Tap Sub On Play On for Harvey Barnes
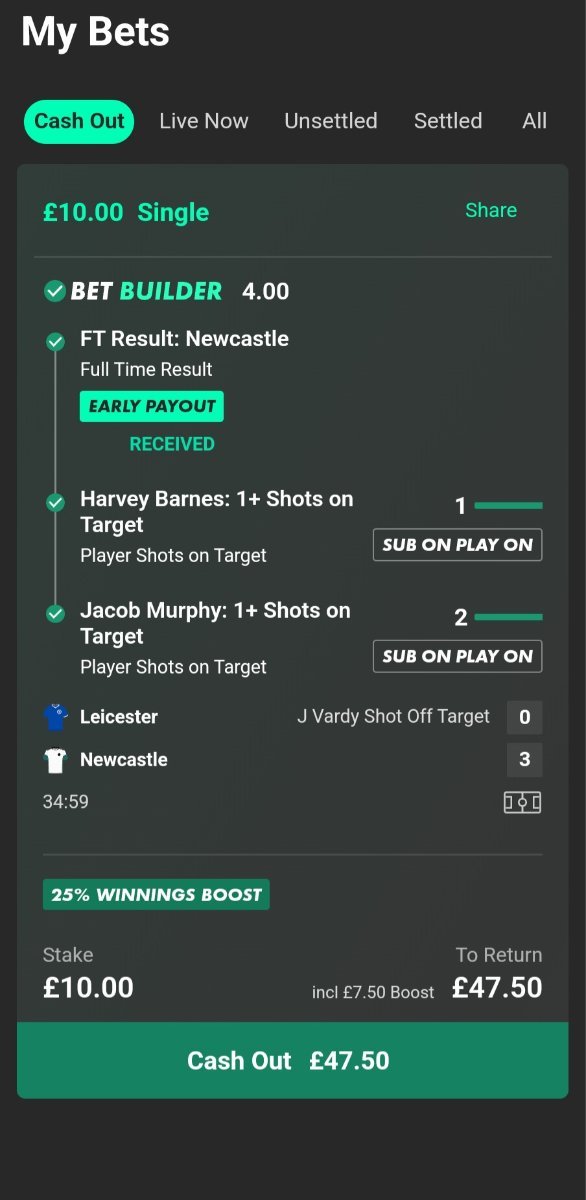586x1200 pixels. 458,545
